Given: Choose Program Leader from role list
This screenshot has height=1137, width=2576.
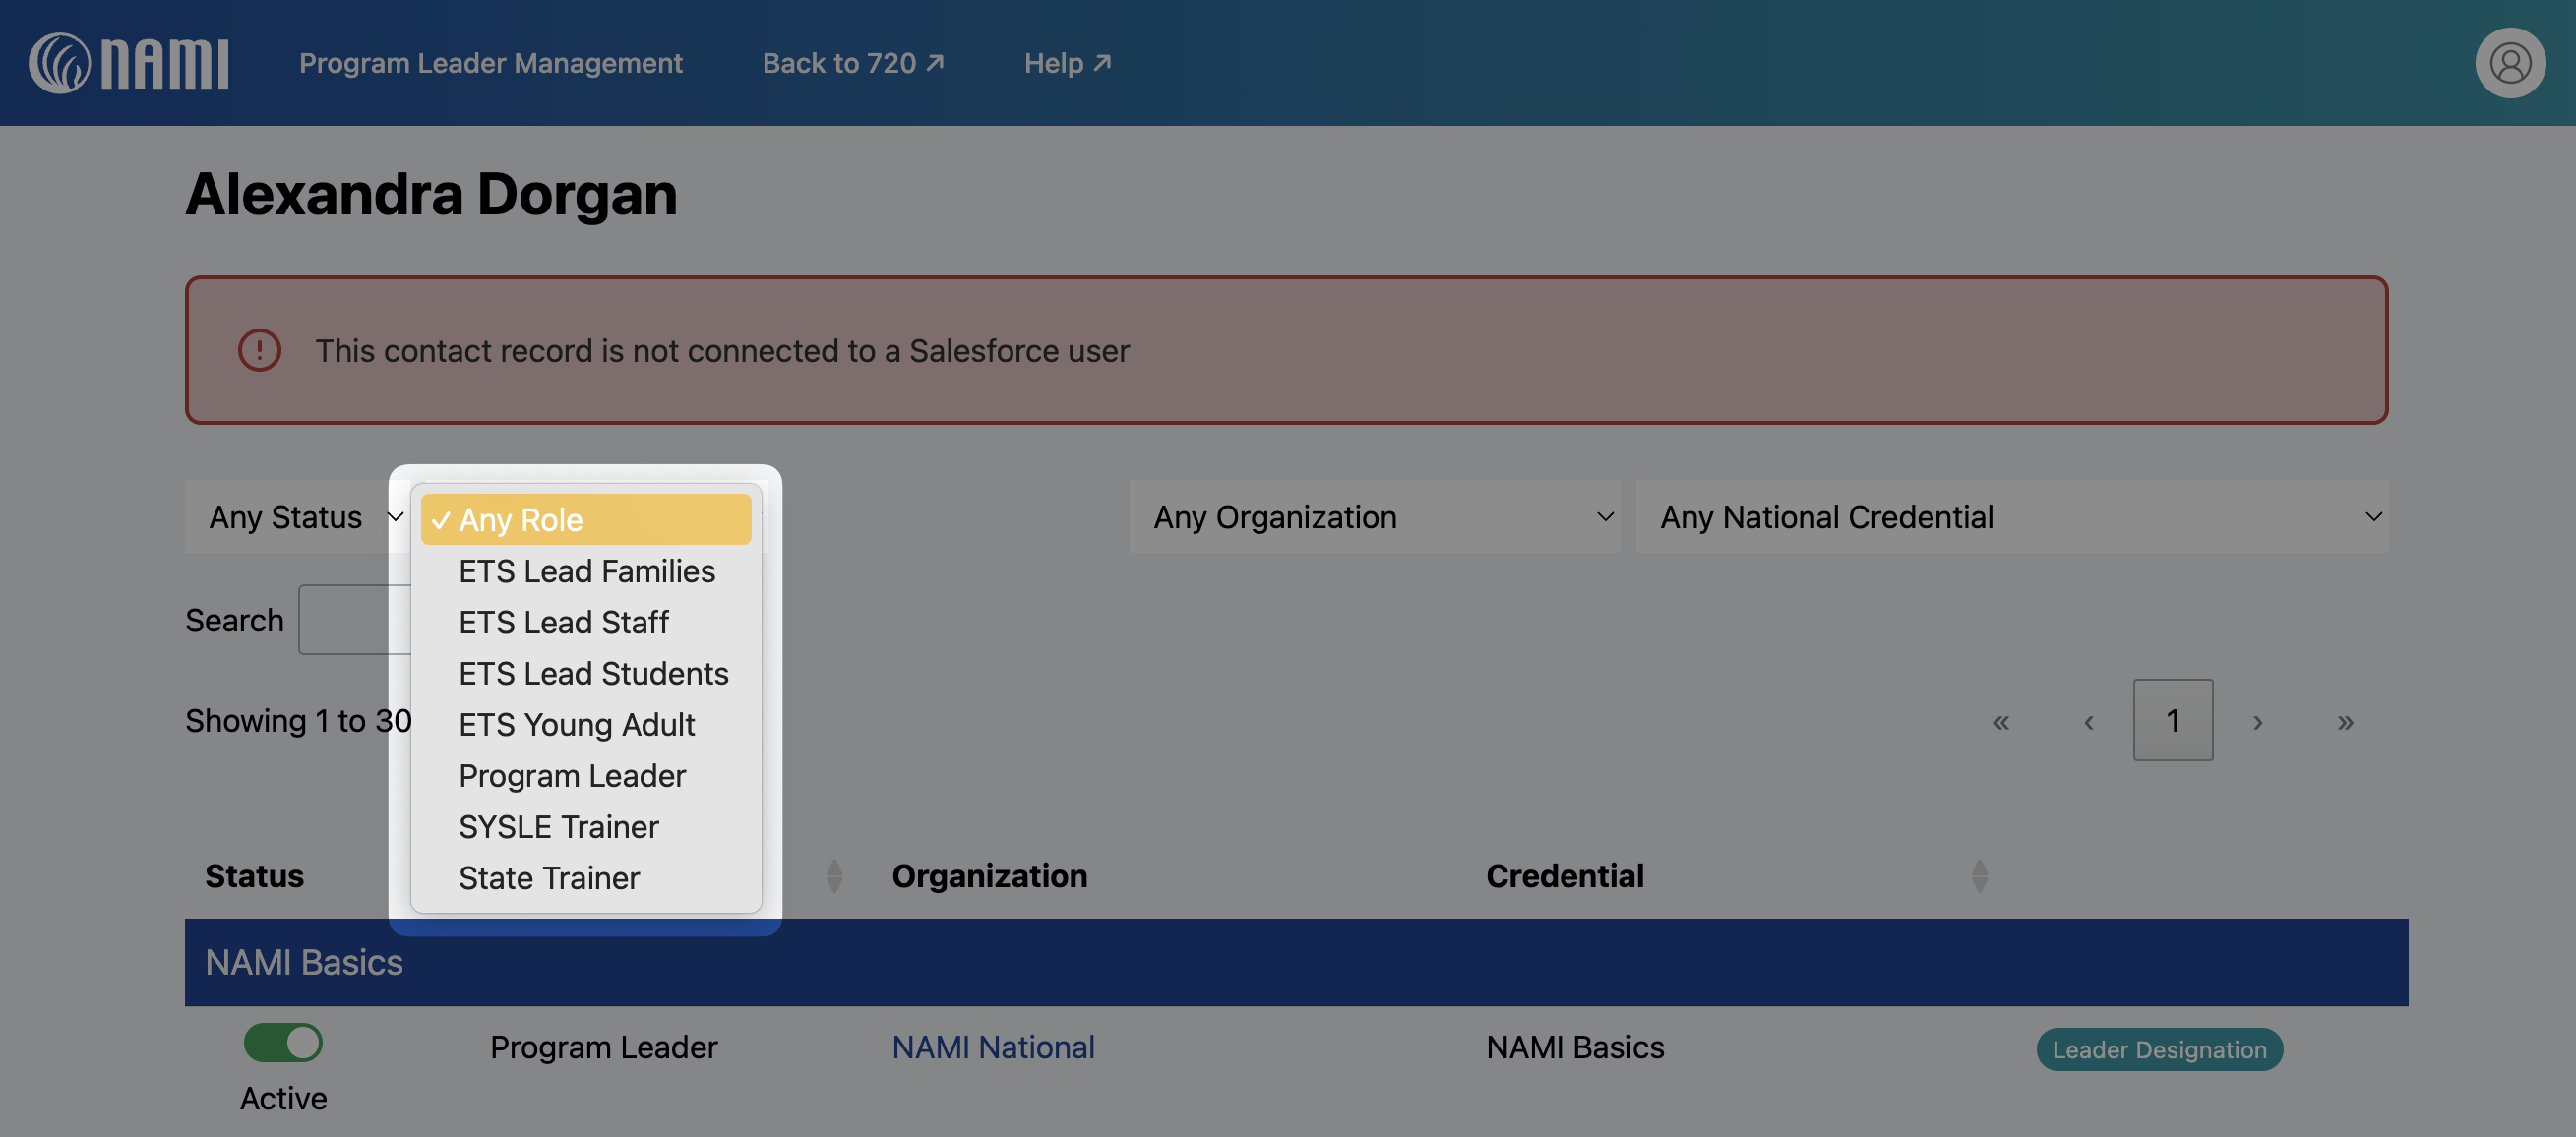Looking at the screenshot, I should pyautogui.click(x=572, y=776).
